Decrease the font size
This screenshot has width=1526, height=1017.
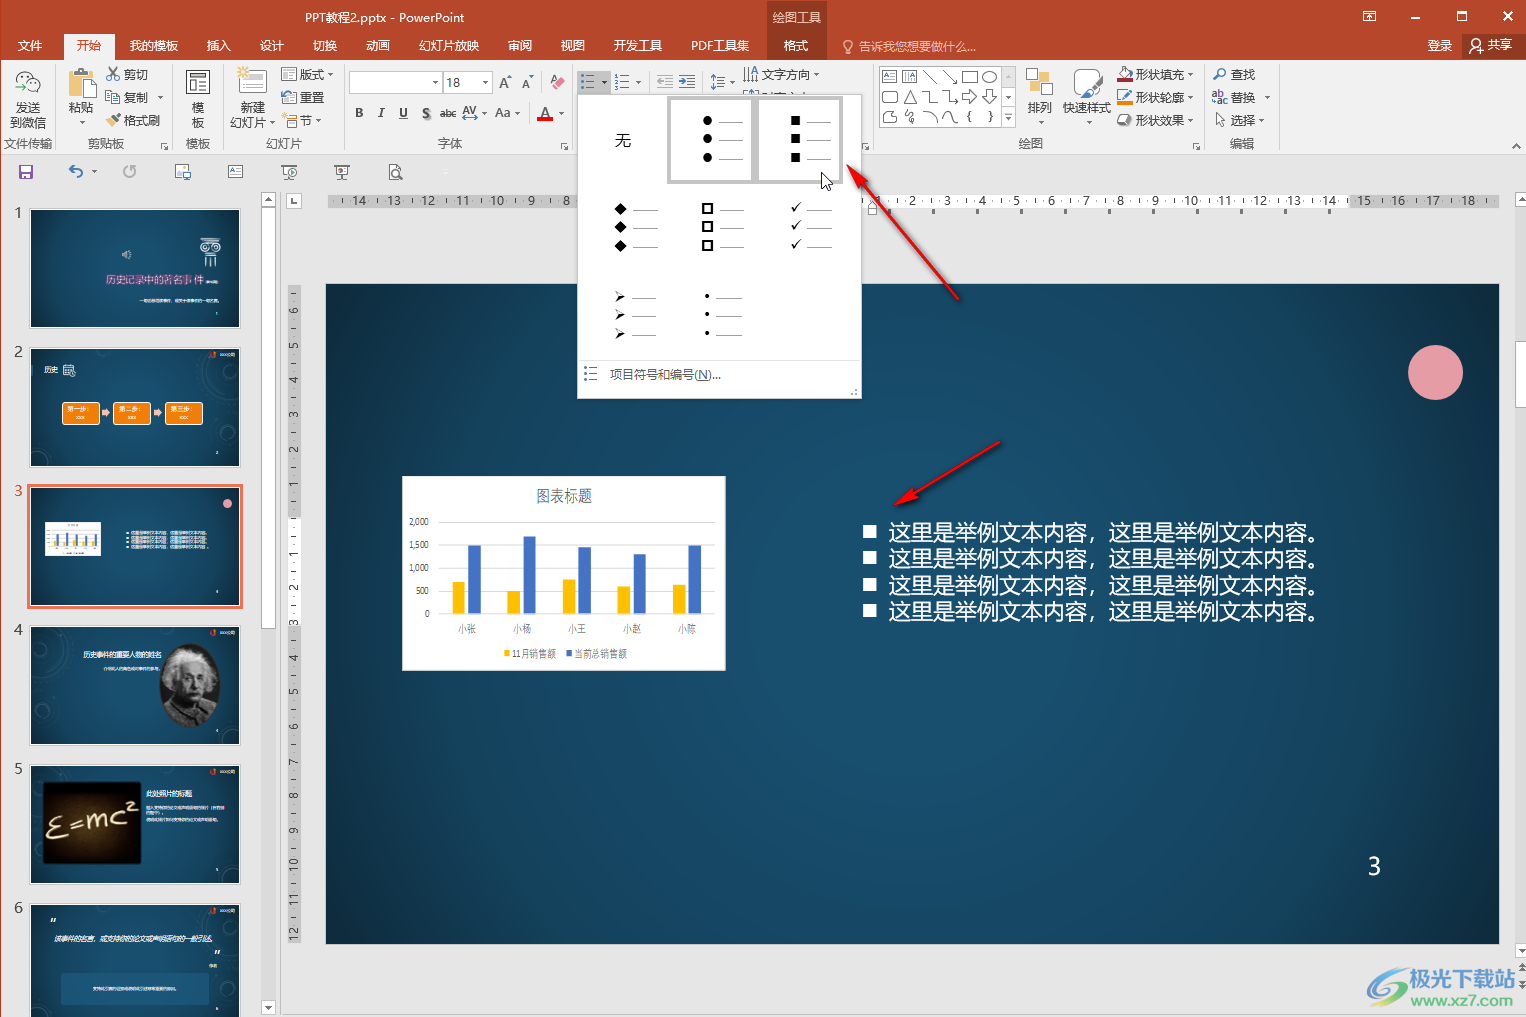click(x=527, y=82)
